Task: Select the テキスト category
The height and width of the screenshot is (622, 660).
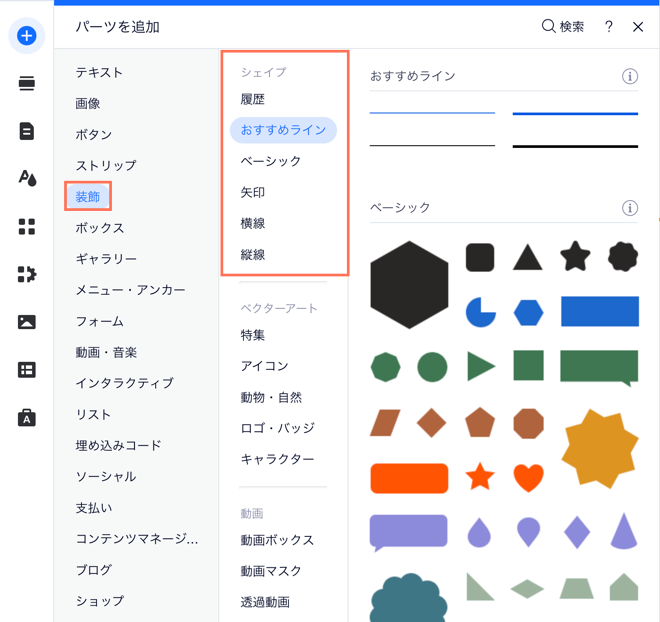Action: coord(99,72)
